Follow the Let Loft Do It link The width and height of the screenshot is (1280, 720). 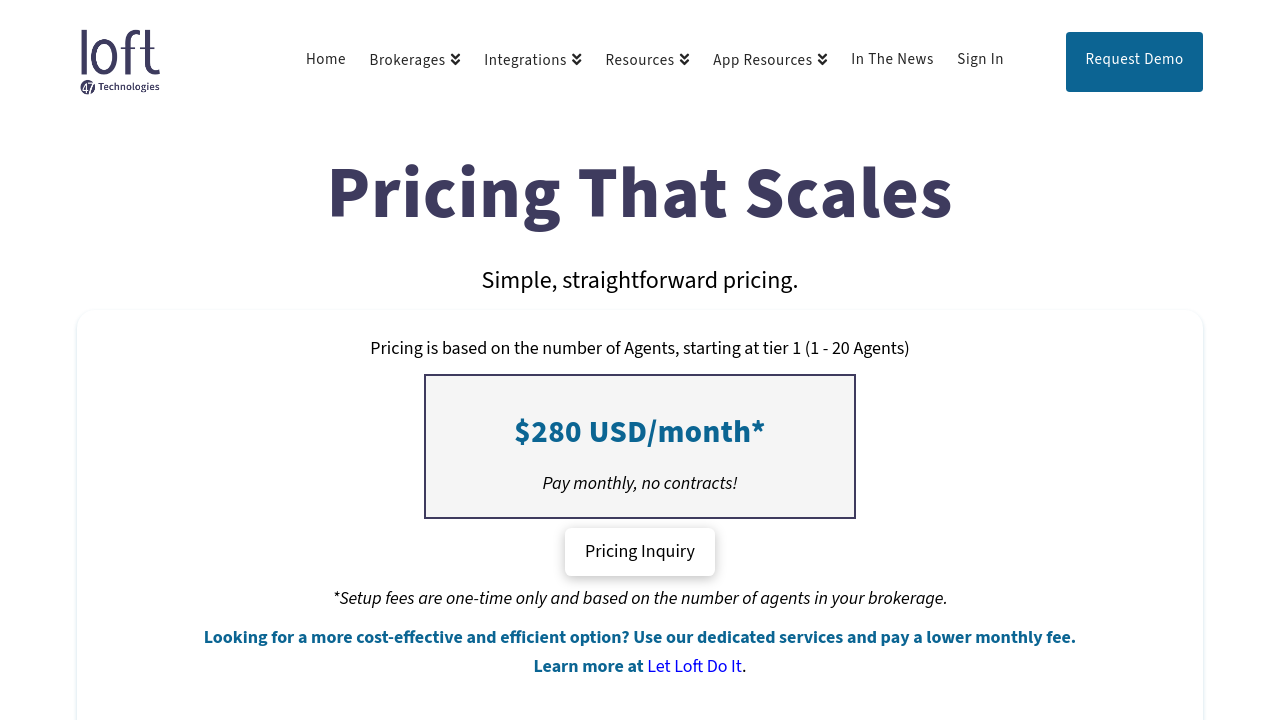pos(694,667)
